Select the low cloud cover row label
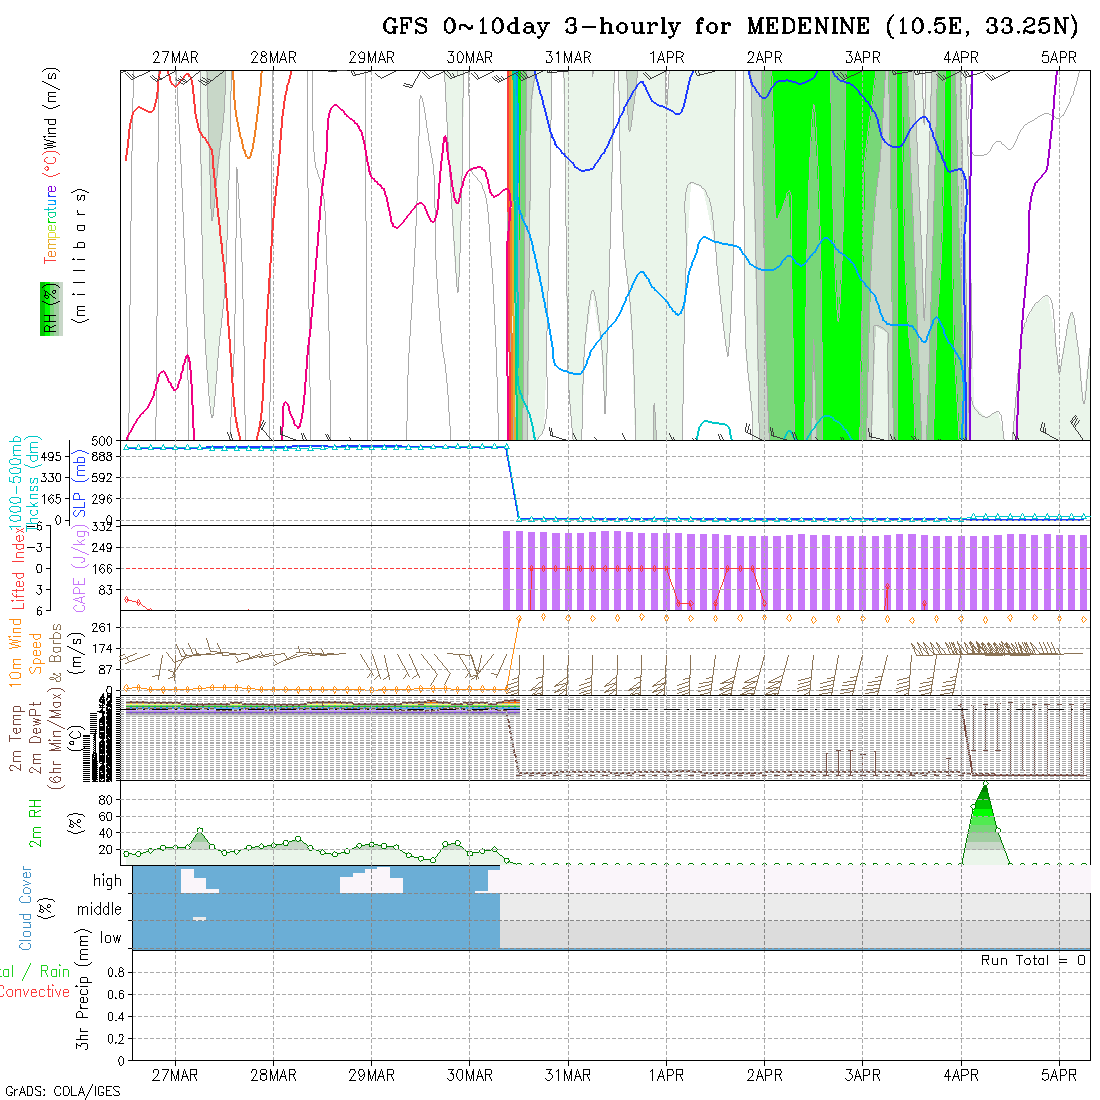The image size is (1100, 1100). [x=110, y=938]
